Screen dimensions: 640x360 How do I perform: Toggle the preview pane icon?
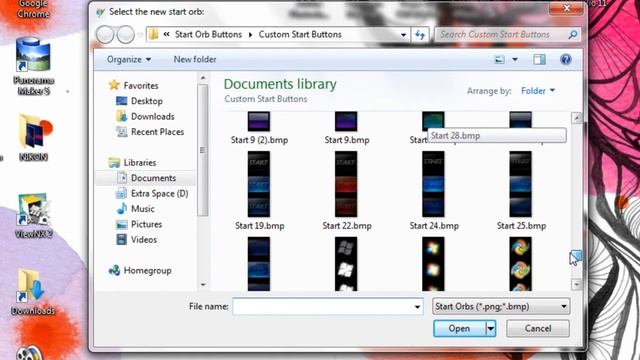click(x=539, y=60)
